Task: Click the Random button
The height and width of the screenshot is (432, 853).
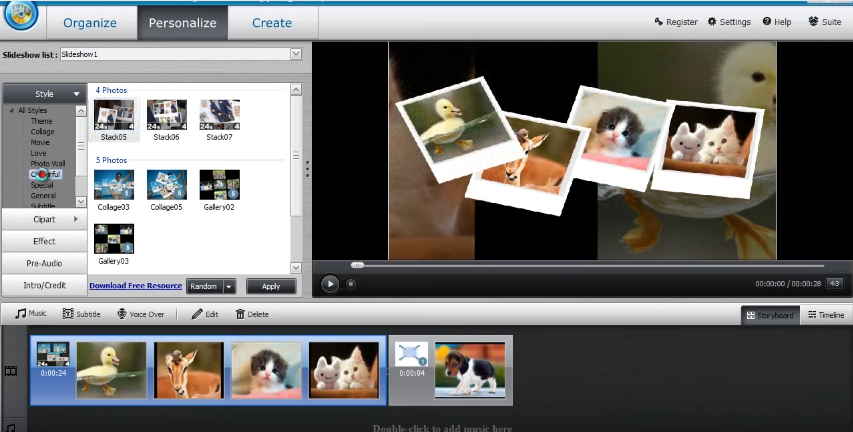Action: pyautogui.click(x=205, y=287)
